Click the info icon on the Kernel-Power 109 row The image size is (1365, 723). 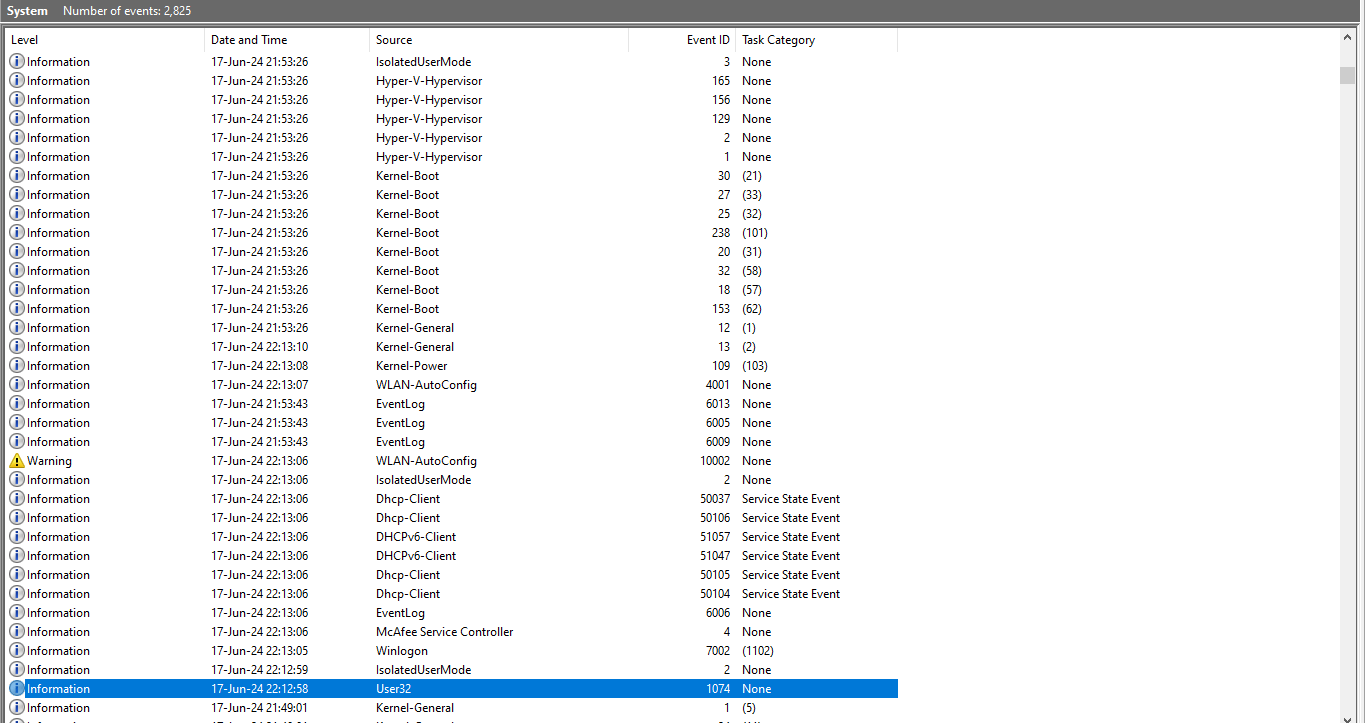[16, 366]
